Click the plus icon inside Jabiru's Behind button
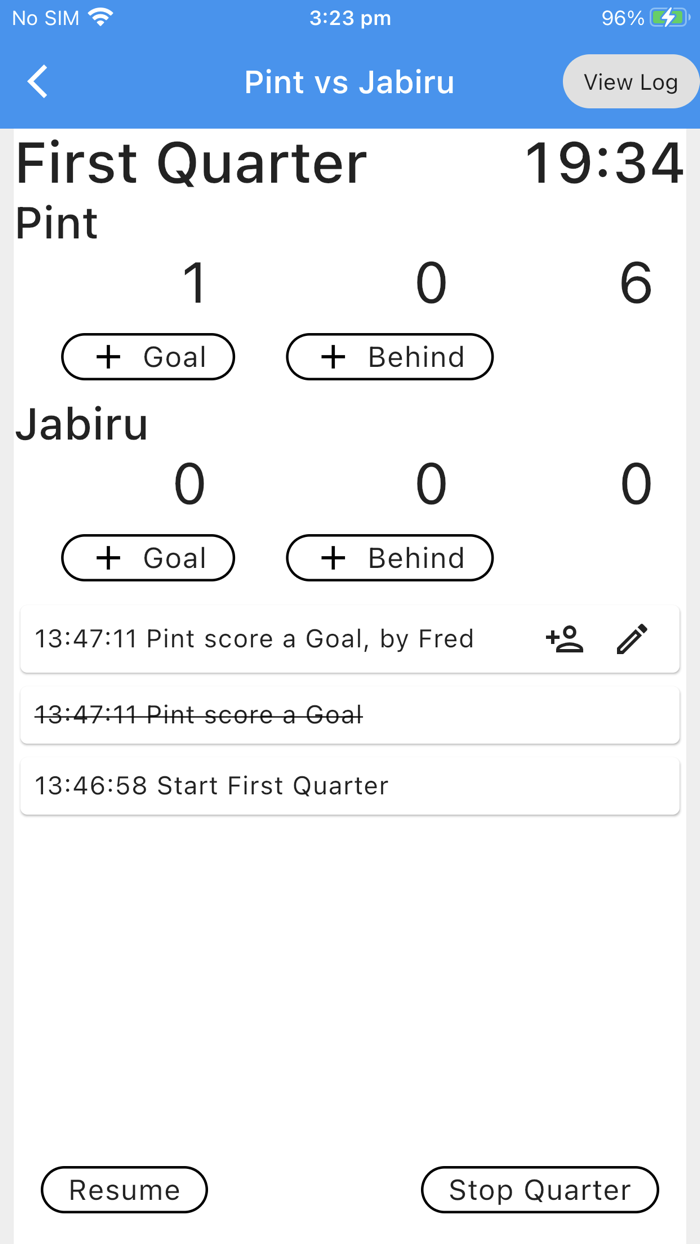Viewport: 700px width, 1244px height. [332, 558]
